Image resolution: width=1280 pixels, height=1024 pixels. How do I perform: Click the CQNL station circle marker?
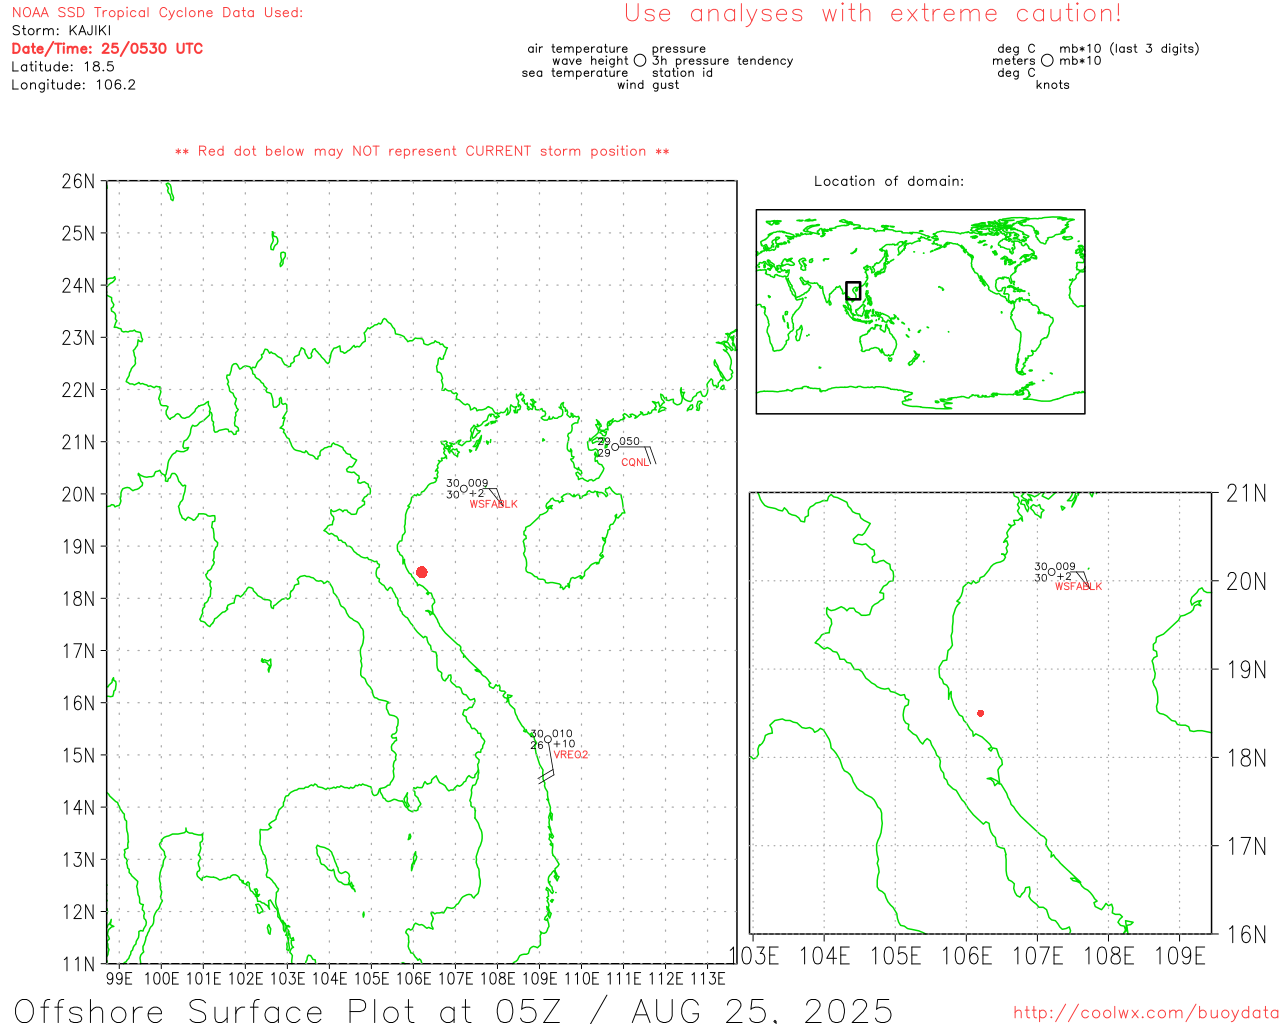(x=615, y=447)
